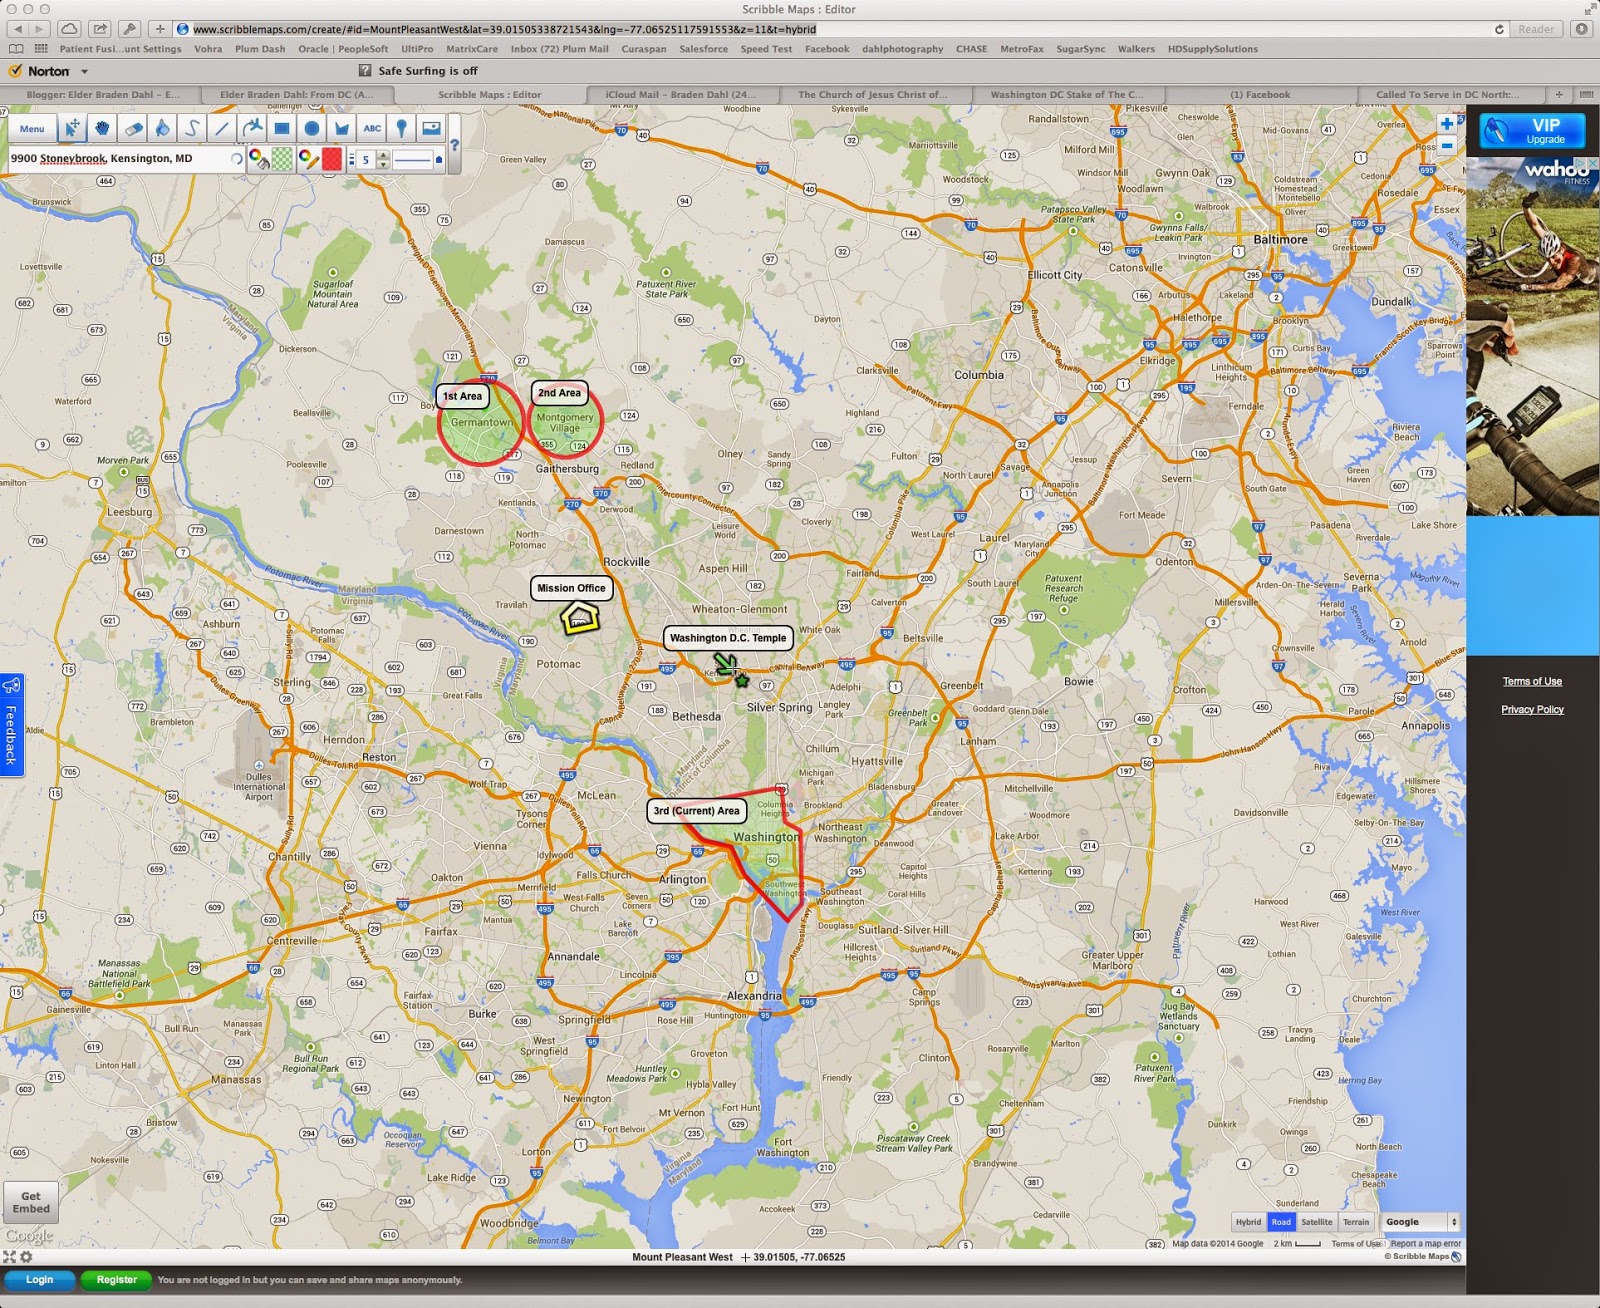This screenshot has height=1308, width=1600.
Task: Select the place marker pin tool
Action: (x=402, y=128)
